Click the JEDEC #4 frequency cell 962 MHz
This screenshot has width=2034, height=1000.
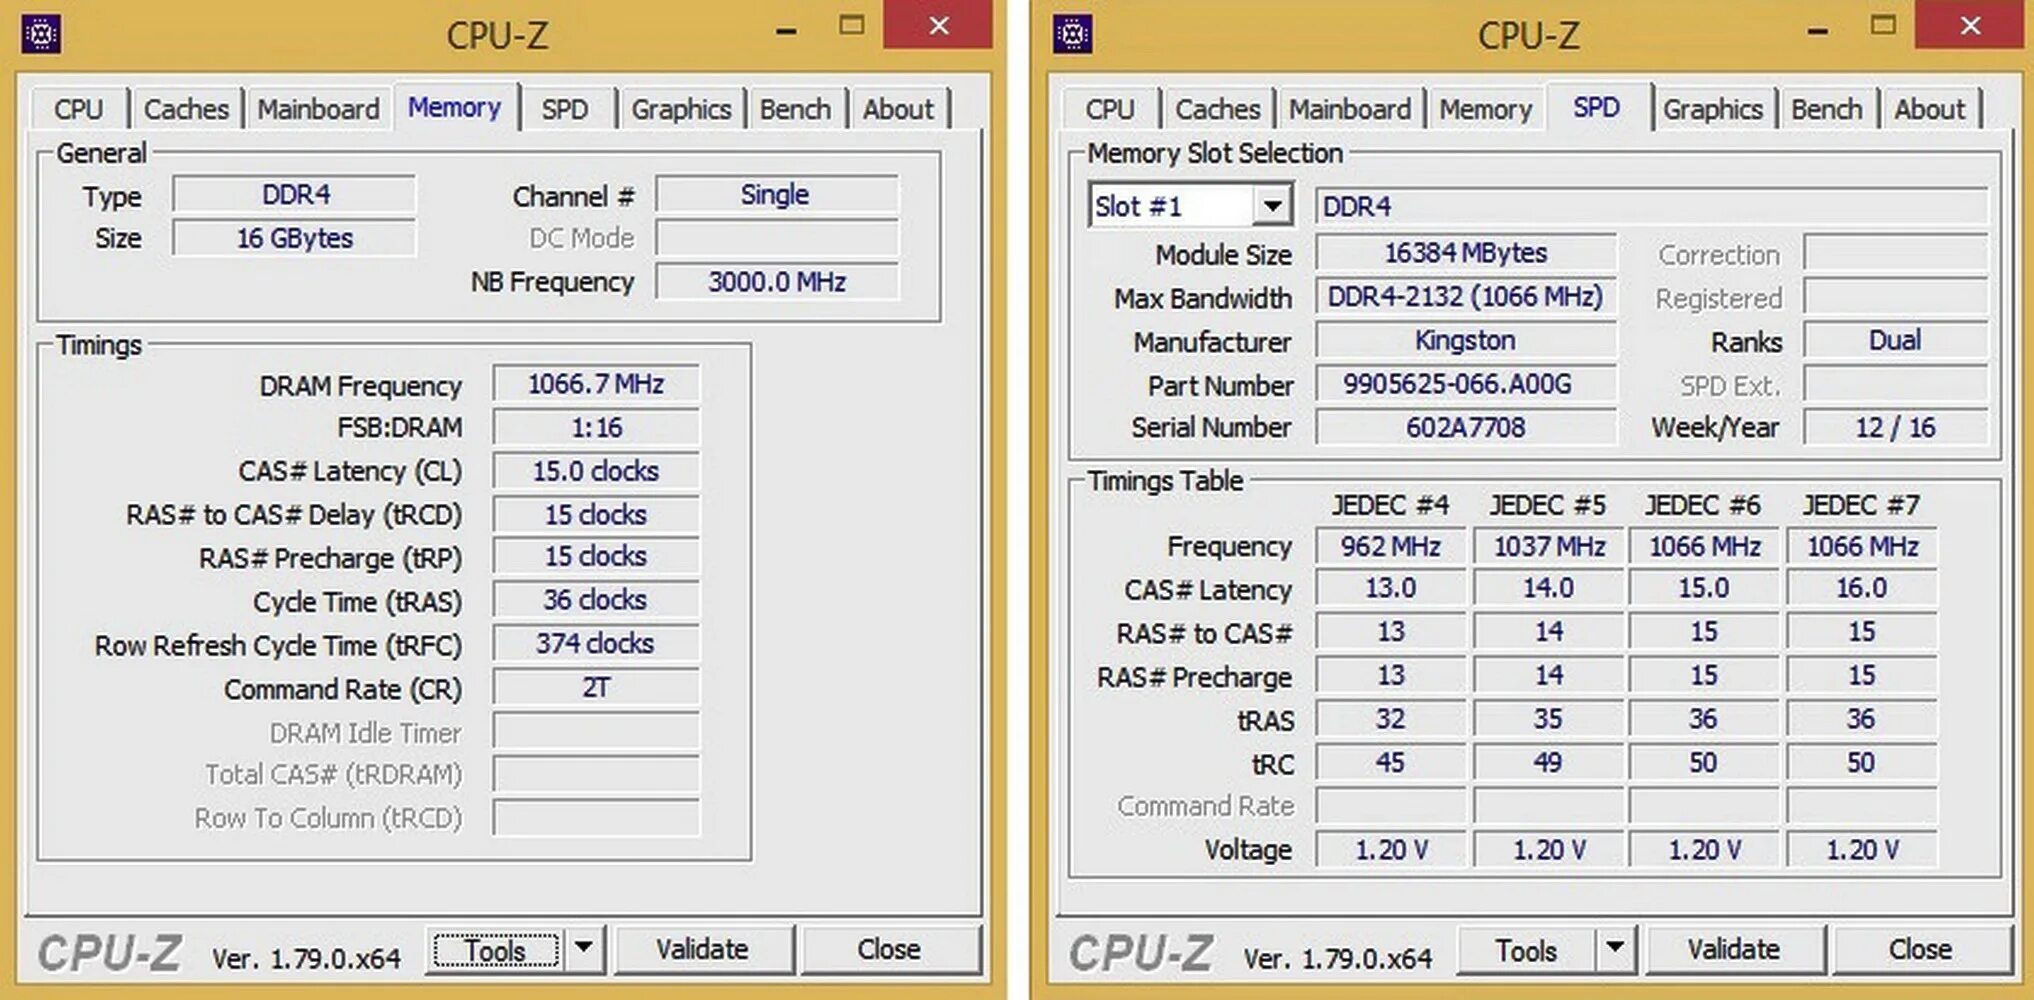tap(1391, 547)
